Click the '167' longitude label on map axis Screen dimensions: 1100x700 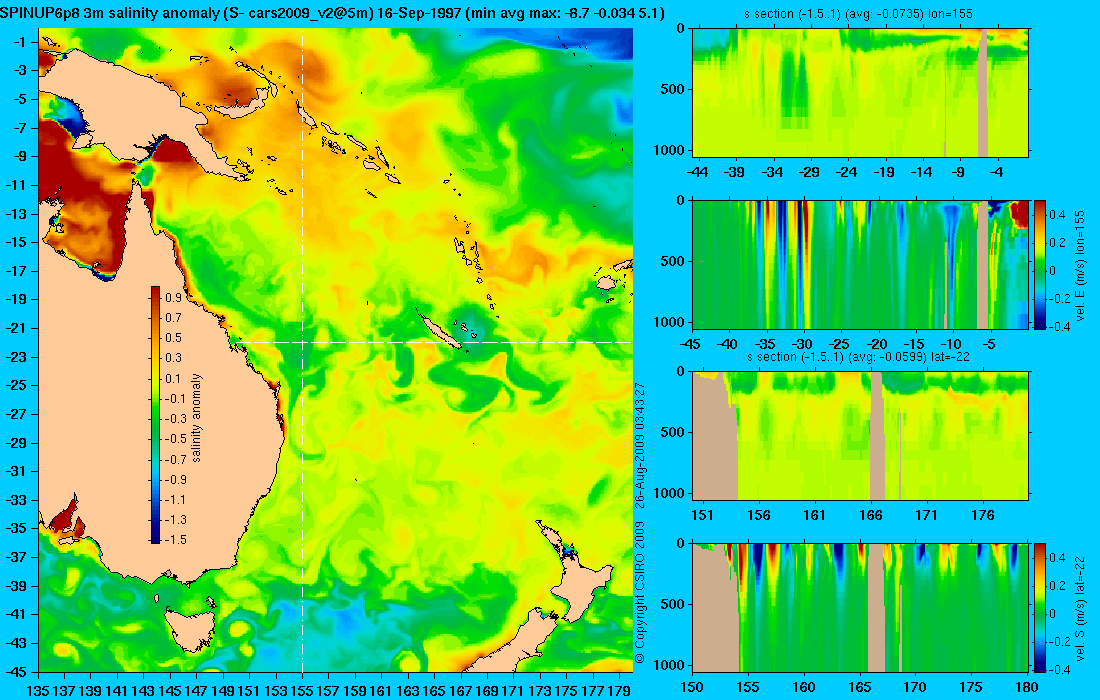(x=460, y=691)
